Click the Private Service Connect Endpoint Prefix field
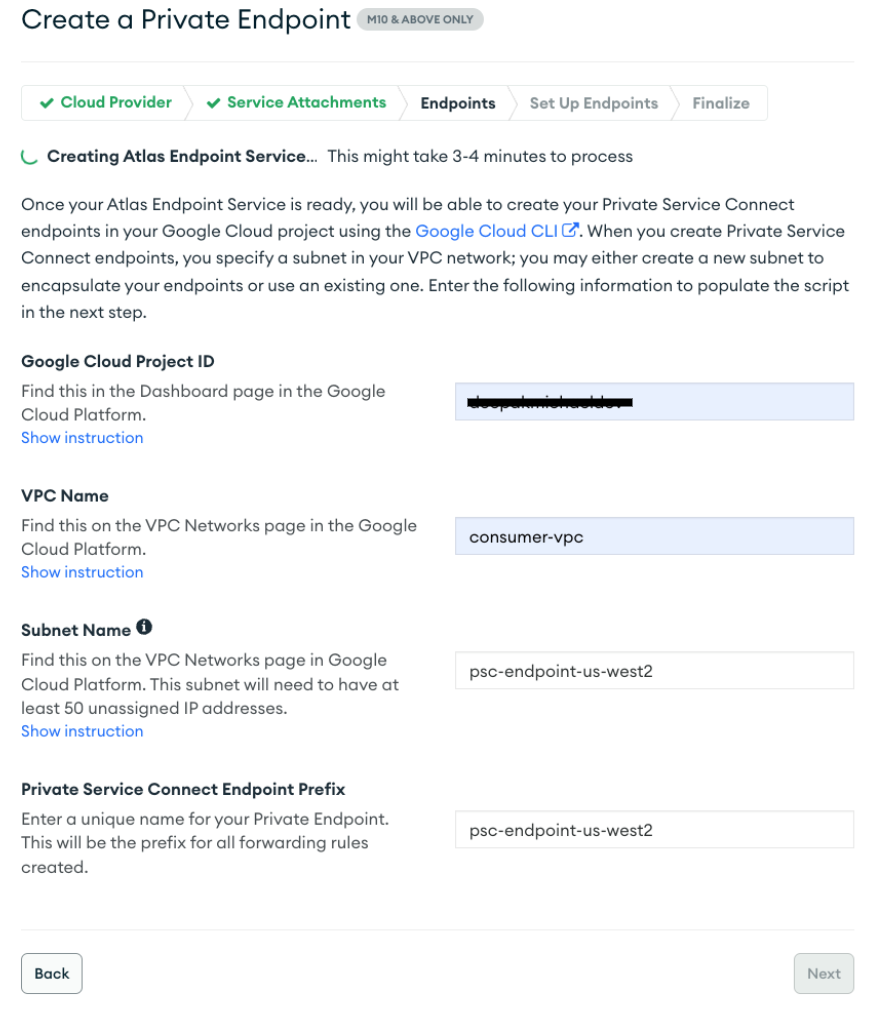Viewport: 881px width, 1025px height. point(654,830)
